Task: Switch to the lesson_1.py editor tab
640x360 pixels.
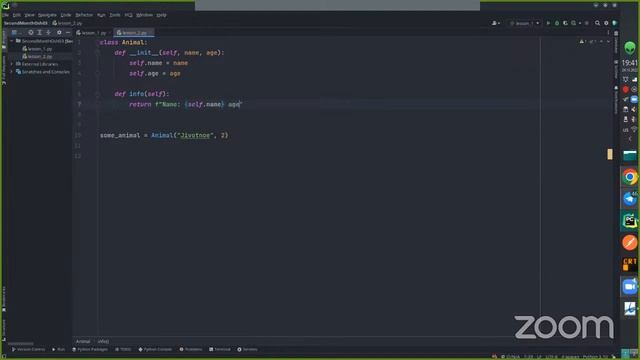Action: click(93, 33)
